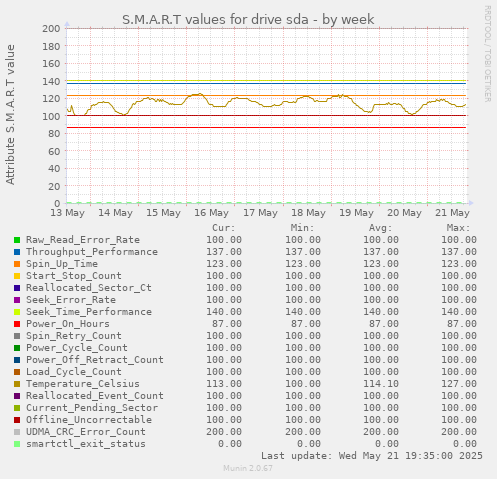Click the UDMA_CRC_Error_Count gray legend swatch
This screenshot has height=479, width=497.
point(17,432)
